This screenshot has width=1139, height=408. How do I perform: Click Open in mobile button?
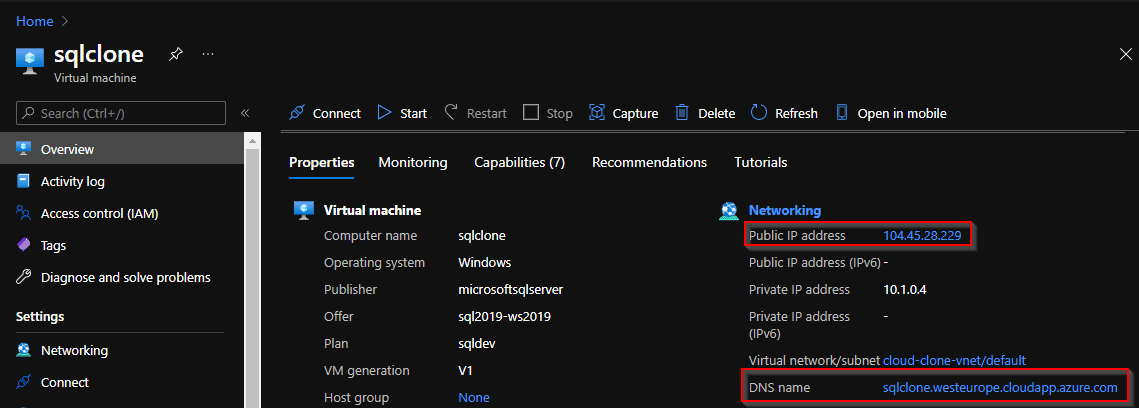891,113
